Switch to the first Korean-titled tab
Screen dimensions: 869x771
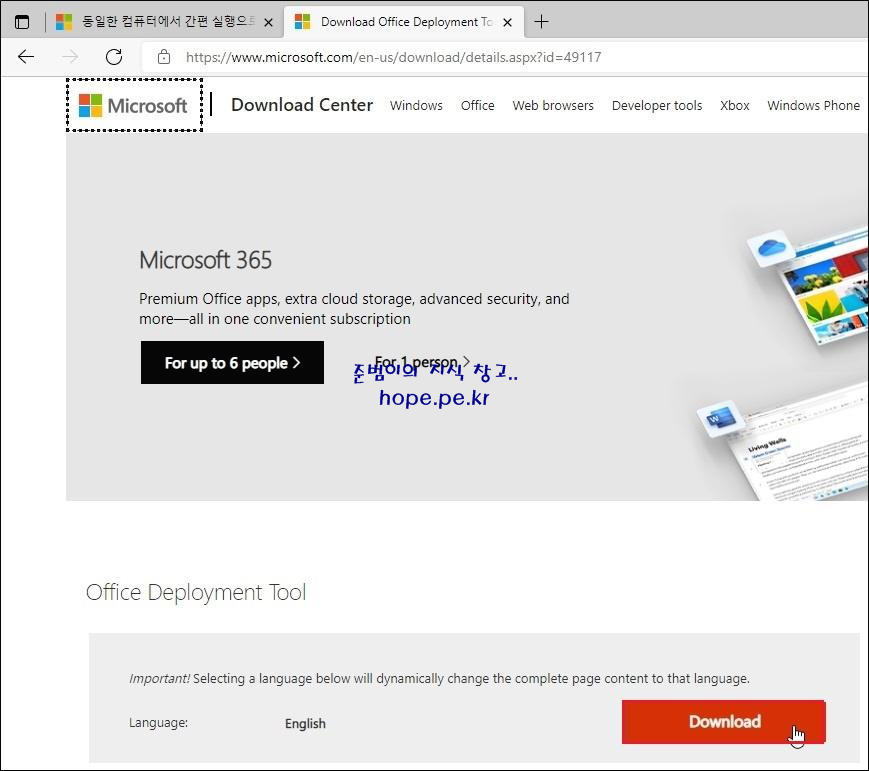[x=162, y=22]
